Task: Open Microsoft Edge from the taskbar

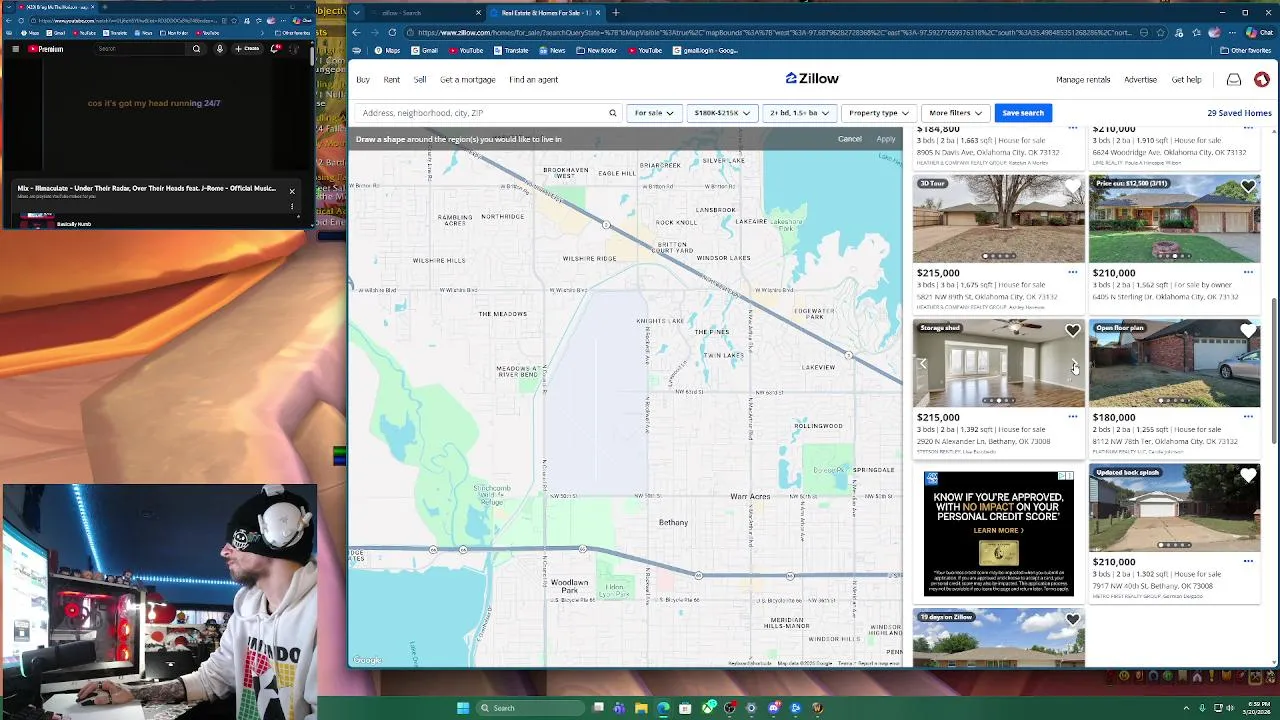Action: coord(663,708)
